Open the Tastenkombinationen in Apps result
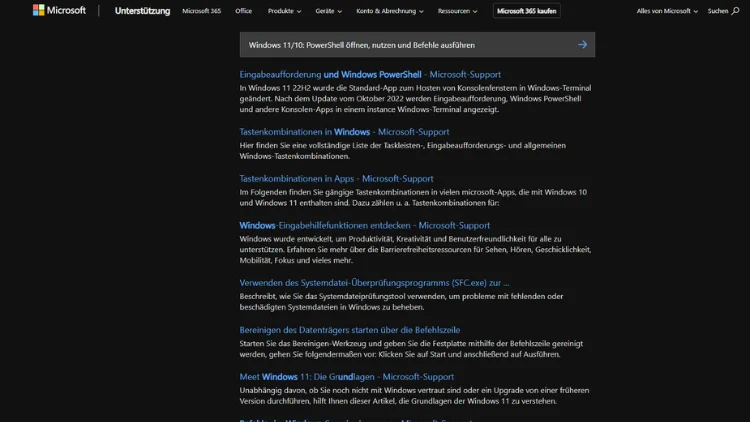Viewport: 750px width, 422px height. pos(336,178)
